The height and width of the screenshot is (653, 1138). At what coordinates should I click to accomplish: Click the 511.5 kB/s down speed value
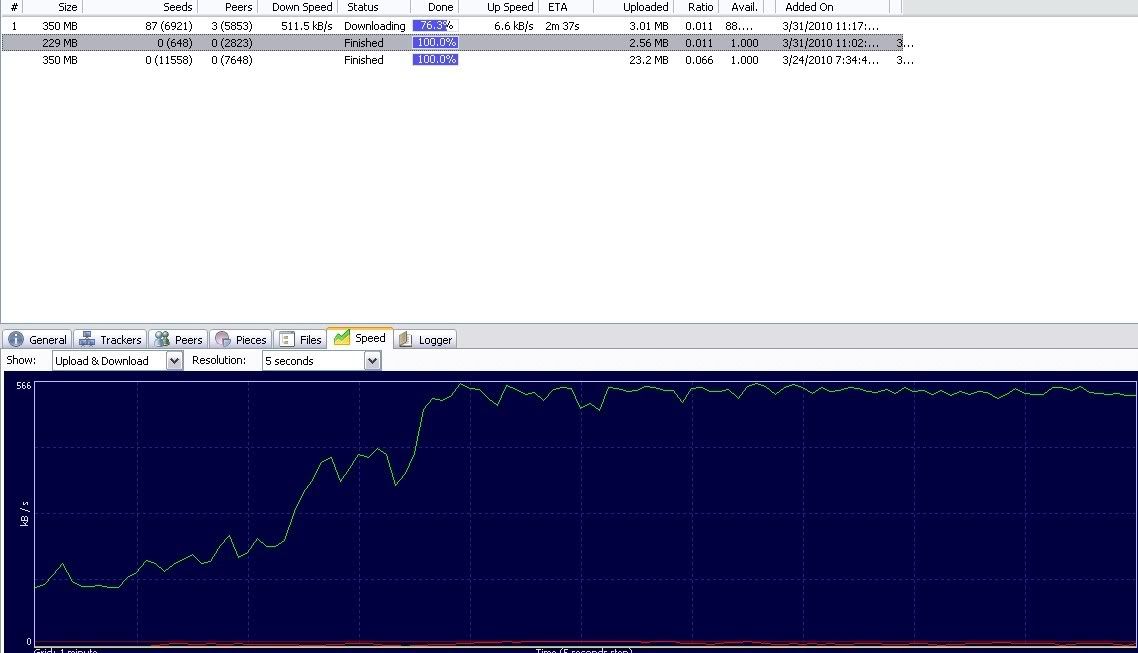[306, 26]
